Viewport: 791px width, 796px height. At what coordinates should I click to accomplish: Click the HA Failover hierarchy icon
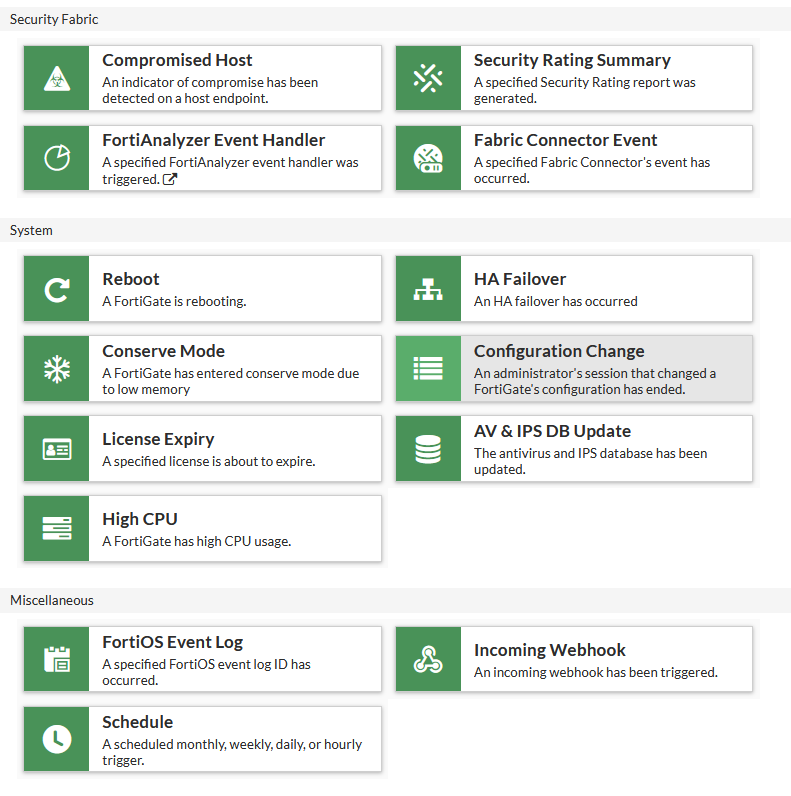click(428, 289)
